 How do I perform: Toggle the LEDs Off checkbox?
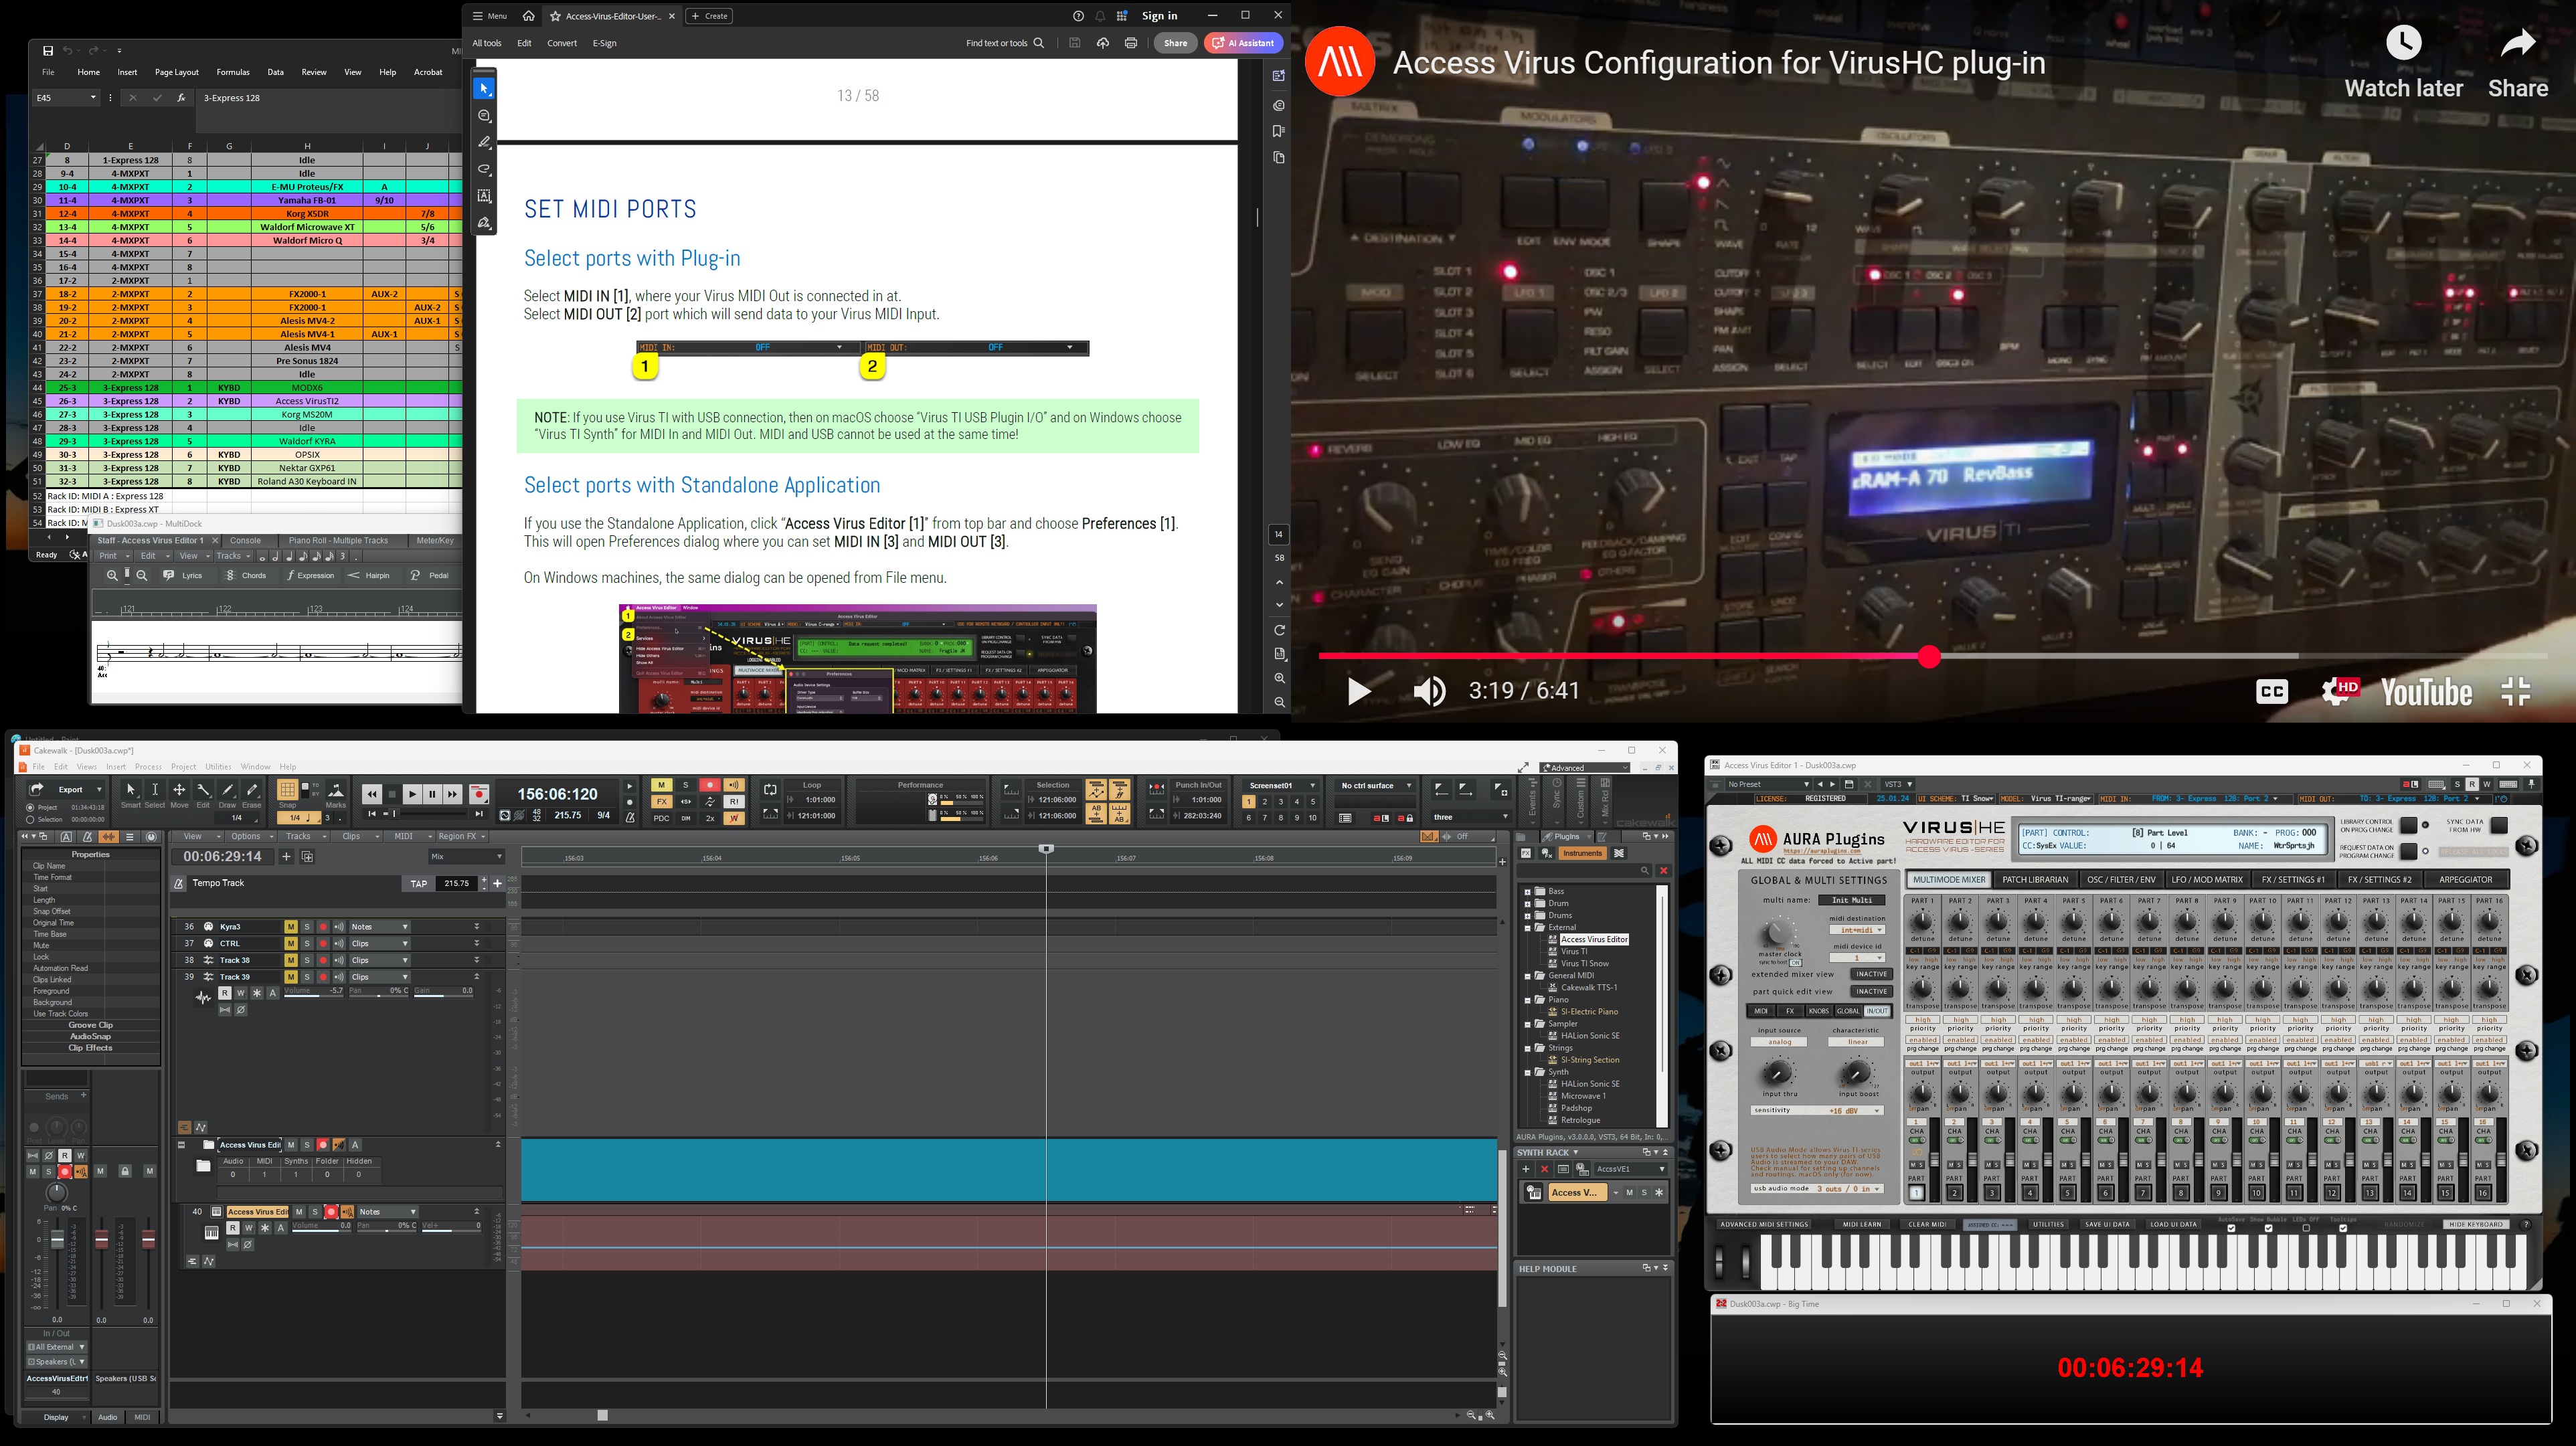(2306, 1229)
